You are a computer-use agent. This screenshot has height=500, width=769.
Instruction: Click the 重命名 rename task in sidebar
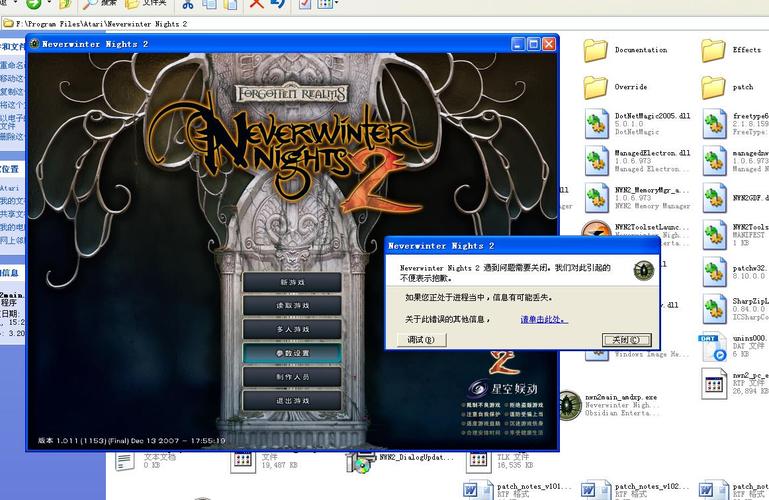coord(12,65)
